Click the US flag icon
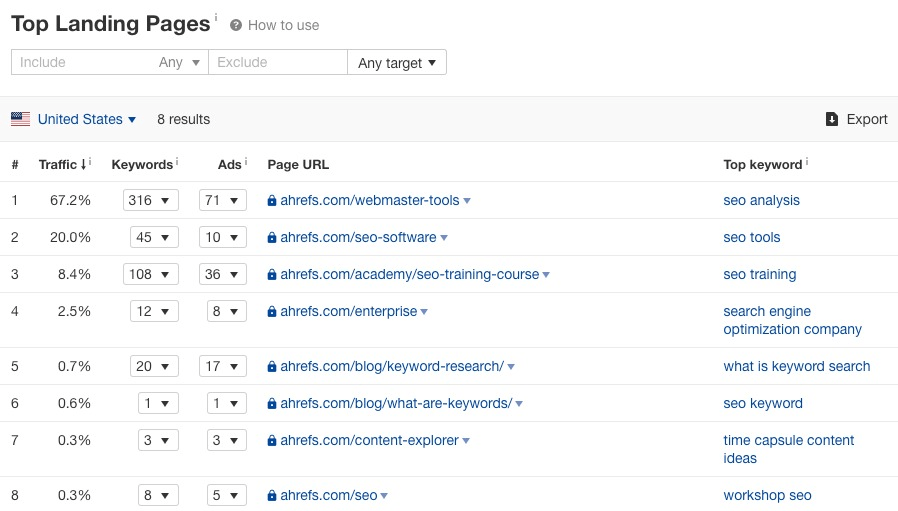The height and width of the screenshot is (511, 898). [21, 119]
